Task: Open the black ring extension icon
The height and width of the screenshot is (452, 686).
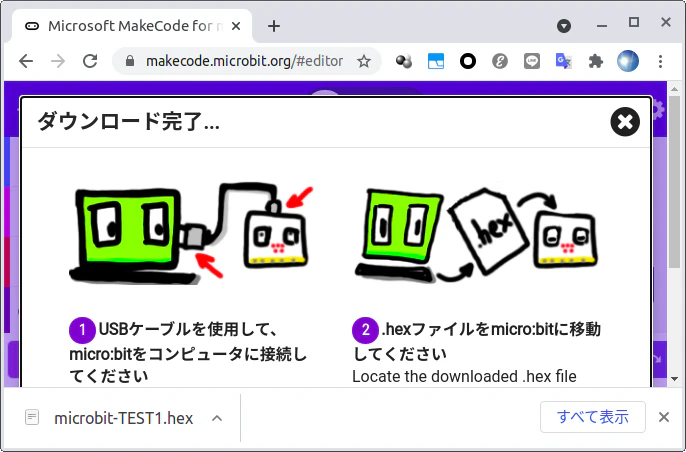Action: [x=468, y=61]
